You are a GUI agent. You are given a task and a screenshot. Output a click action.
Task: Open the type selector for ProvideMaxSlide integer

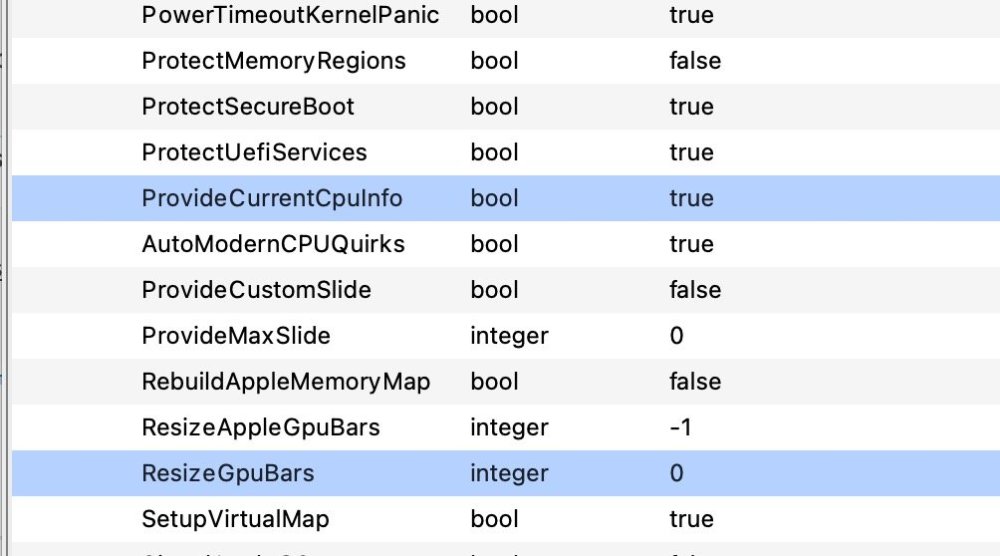[509, 336]
